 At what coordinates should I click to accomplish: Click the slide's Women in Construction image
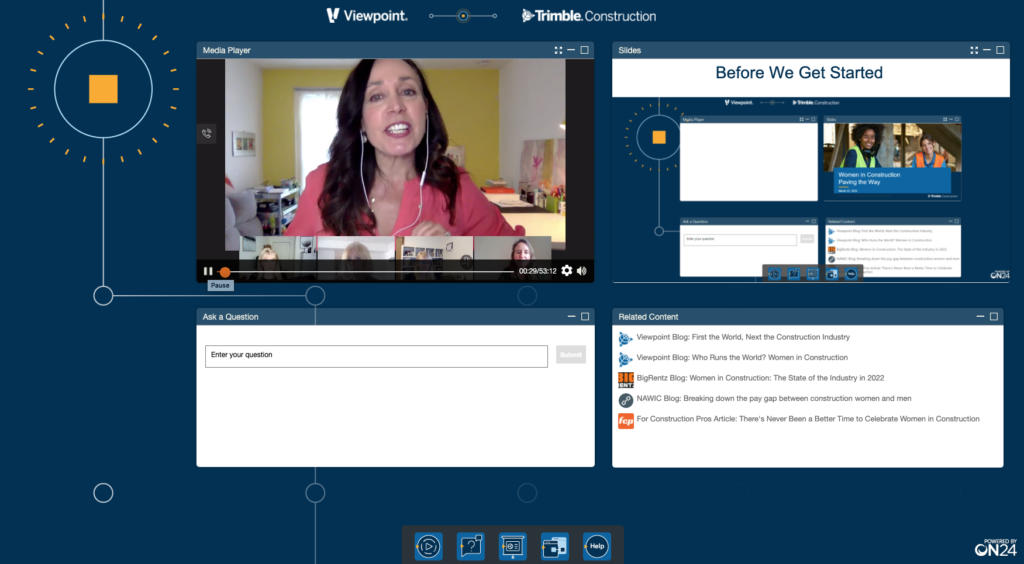coord(892,146)
